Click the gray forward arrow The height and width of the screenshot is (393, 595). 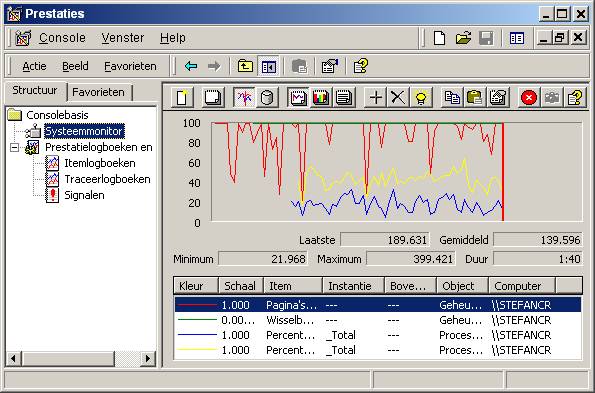214,66
